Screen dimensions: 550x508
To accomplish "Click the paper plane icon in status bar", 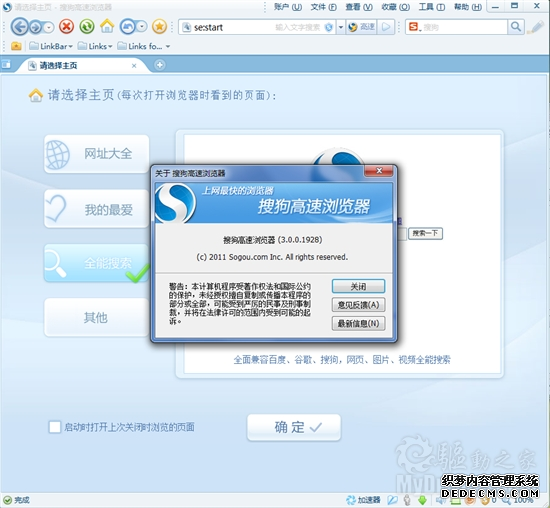I will (393, 500).
